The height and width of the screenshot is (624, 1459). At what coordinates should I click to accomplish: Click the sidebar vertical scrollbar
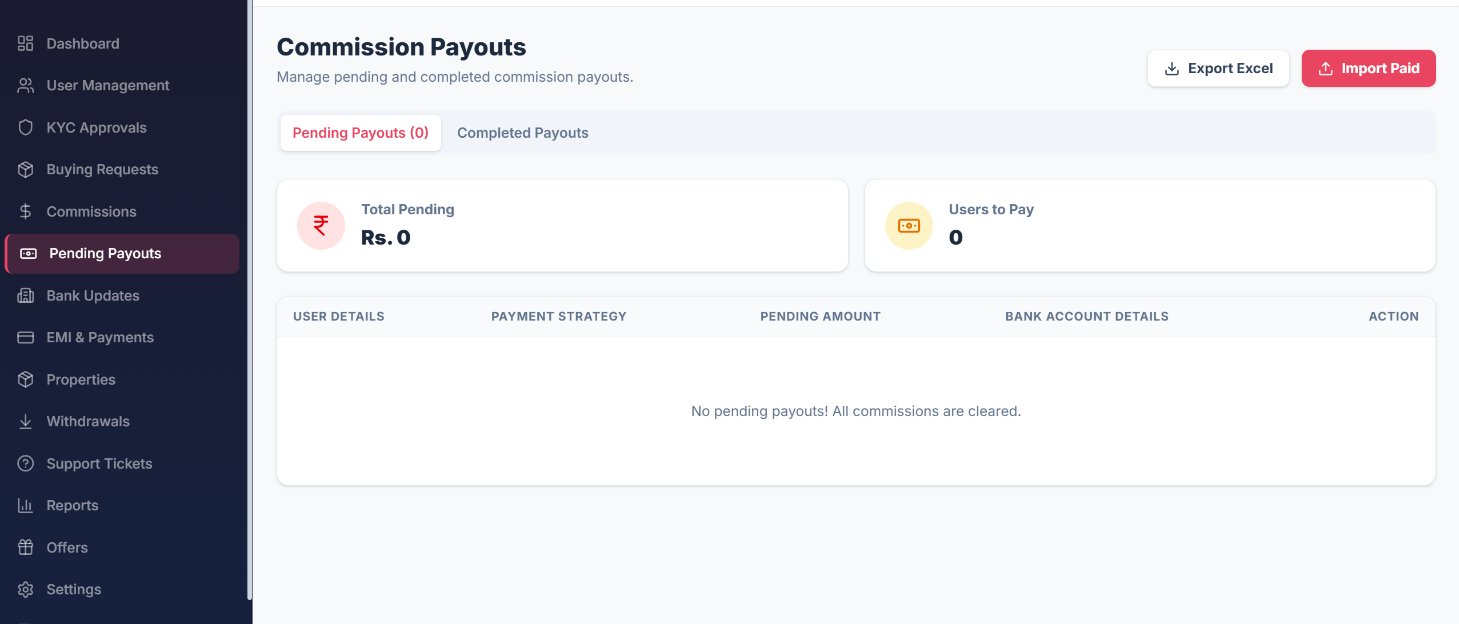pyautogui.click(x=249, y=300)
